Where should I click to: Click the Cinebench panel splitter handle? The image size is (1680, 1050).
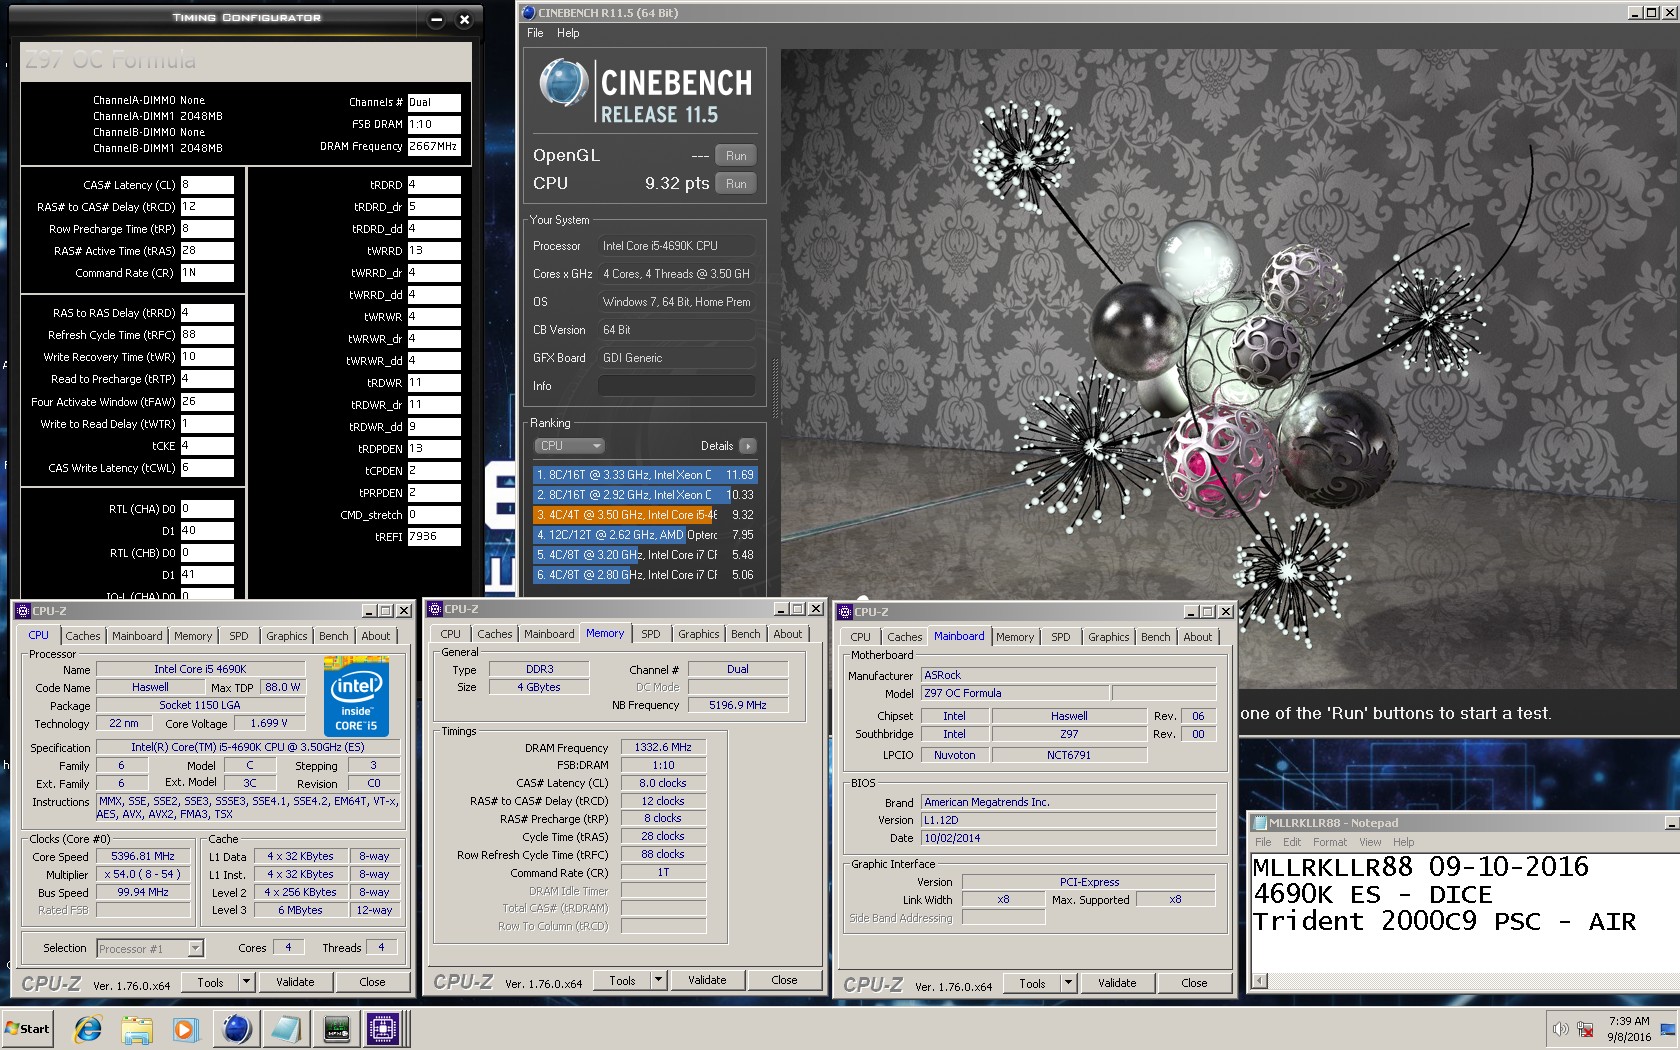click(x=775, y=388)
